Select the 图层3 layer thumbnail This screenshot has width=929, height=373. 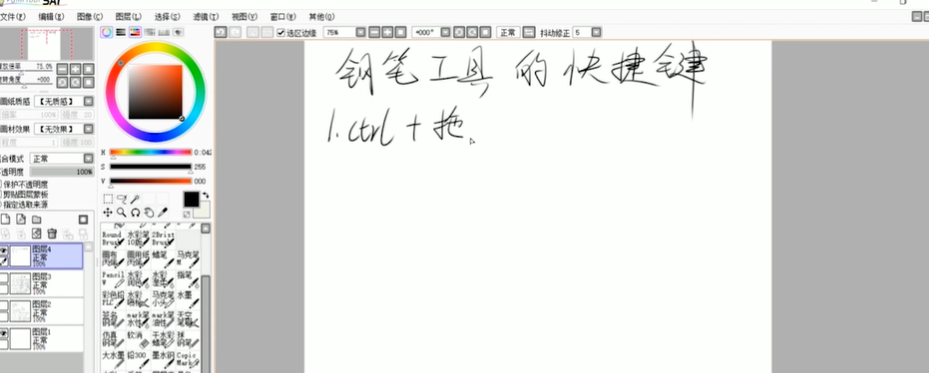click(21, 284)
